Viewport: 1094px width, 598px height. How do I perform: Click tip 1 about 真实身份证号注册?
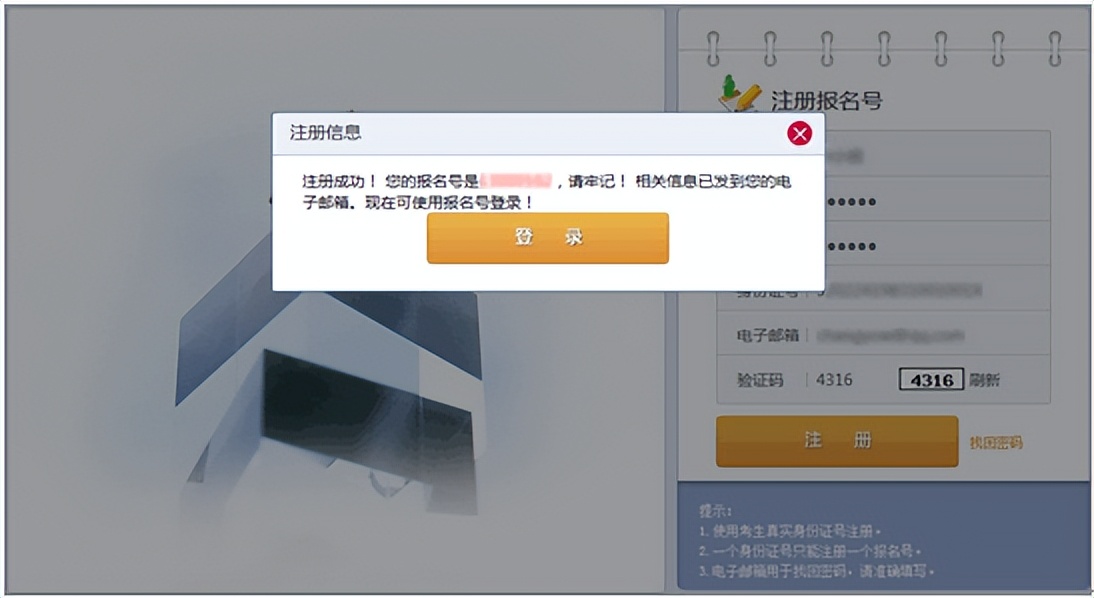[x=790, y=532]
